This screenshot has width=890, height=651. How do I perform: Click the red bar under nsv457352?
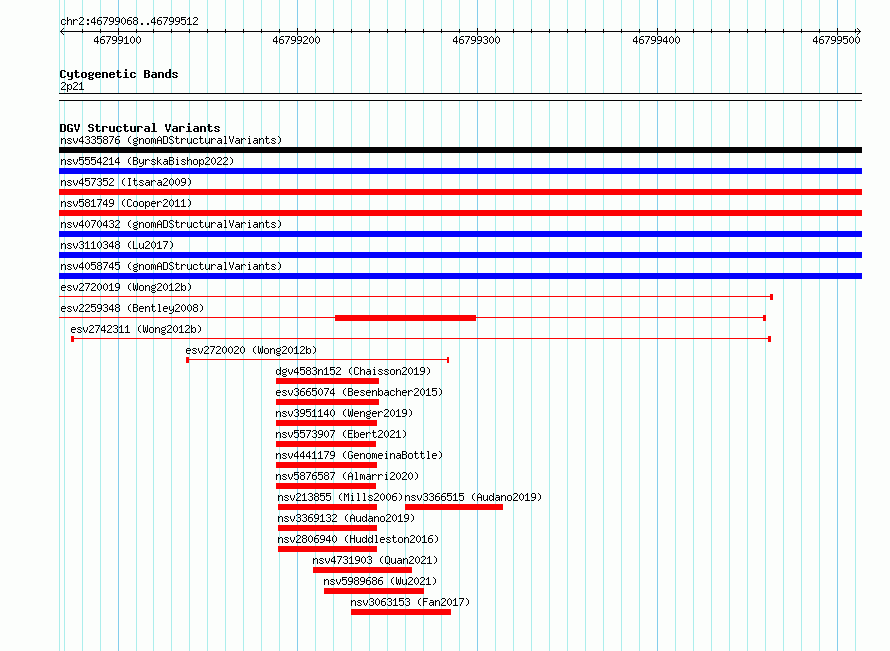460,192
